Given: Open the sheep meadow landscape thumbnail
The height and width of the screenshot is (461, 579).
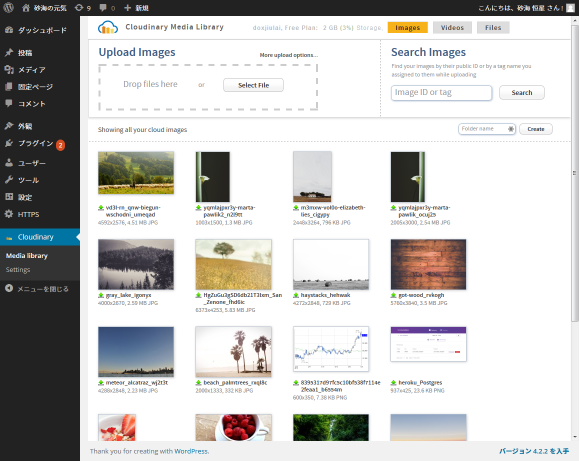Looking at the screenshot, I should (x=136, y=173).
